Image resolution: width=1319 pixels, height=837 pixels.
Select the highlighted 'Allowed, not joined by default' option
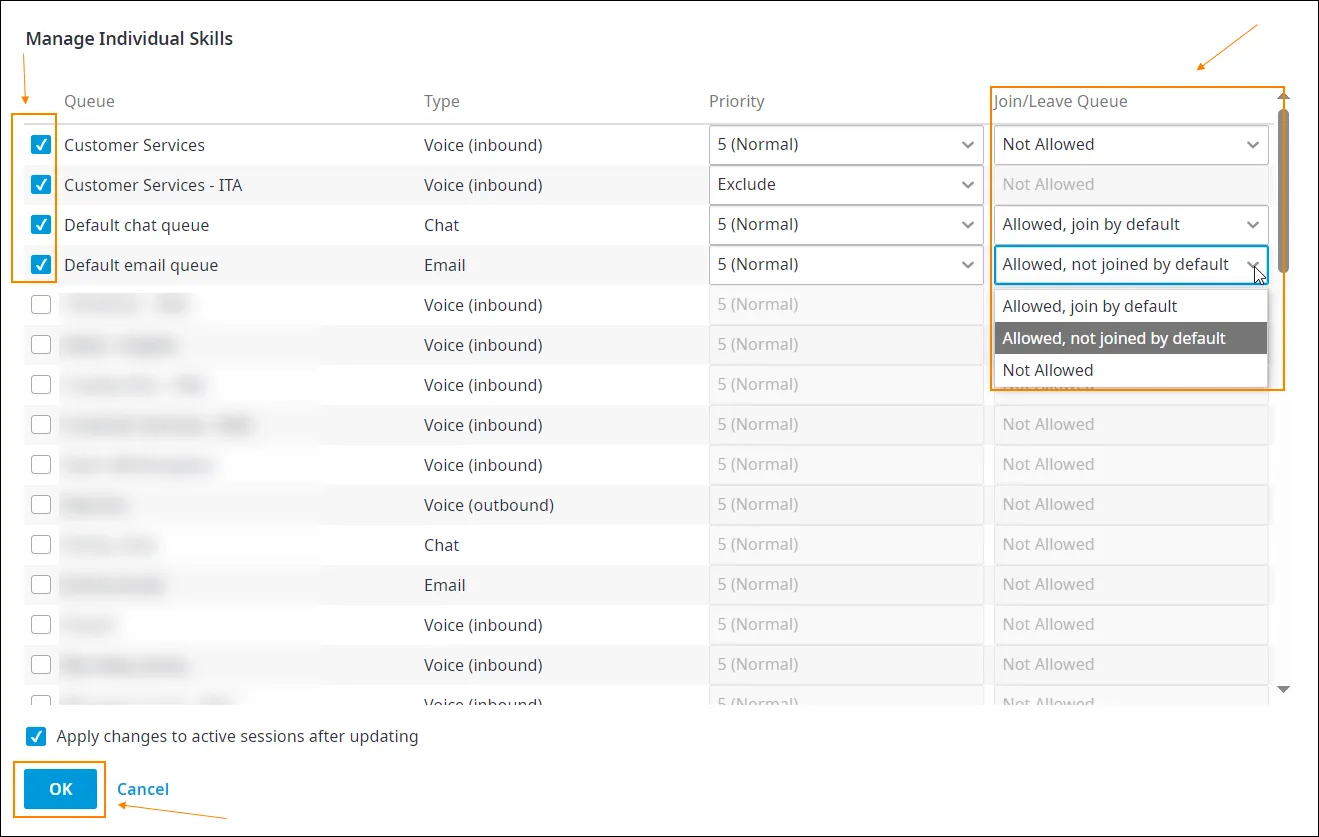pyautogui.click(x=1131, y=338)
